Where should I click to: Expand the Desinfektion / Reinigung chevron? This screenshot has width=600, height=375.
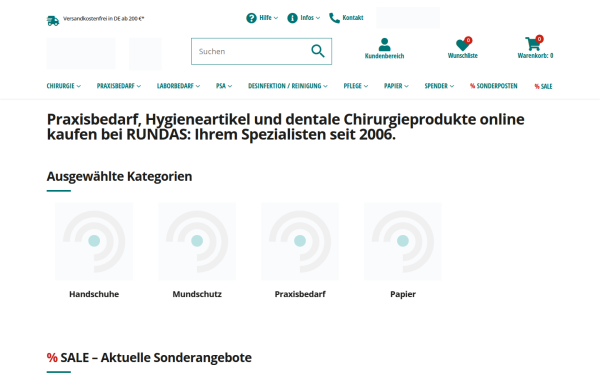[x=325, y=86]
